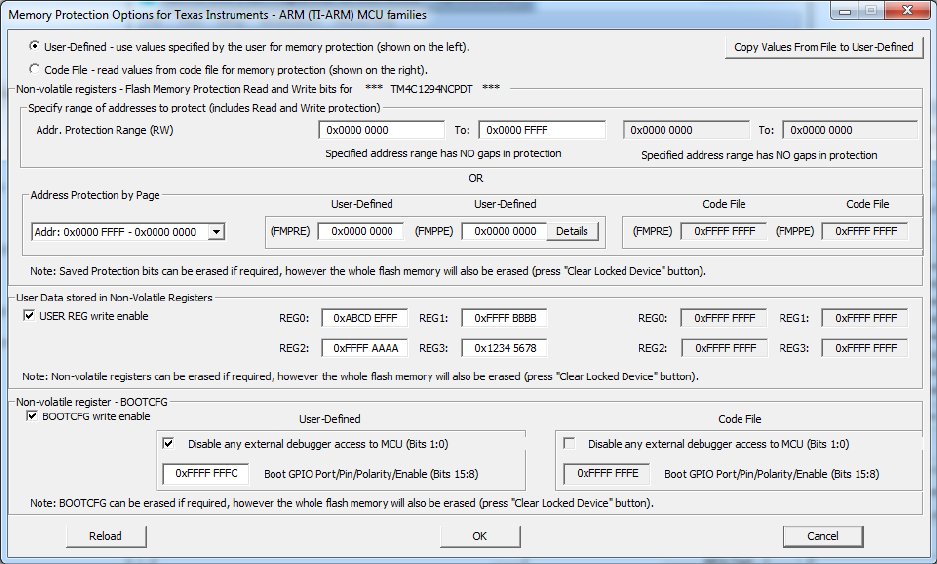937x564 pixels.
Task: Click the code file To address field
Action: [849, 130]
